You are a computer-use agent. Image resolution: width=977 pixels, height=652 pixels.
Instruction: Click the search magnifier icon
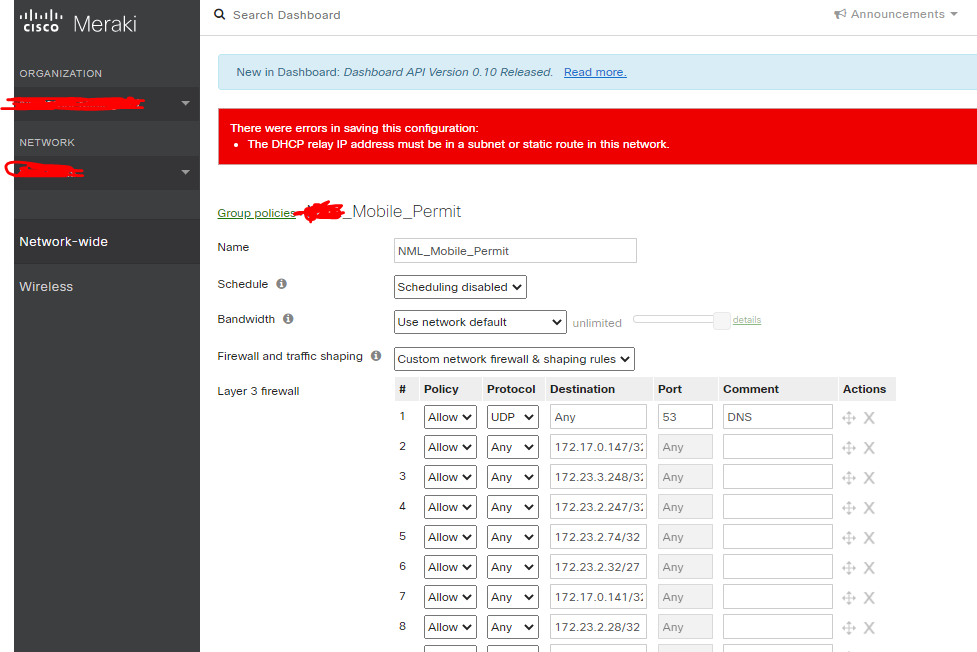[220, 14]
